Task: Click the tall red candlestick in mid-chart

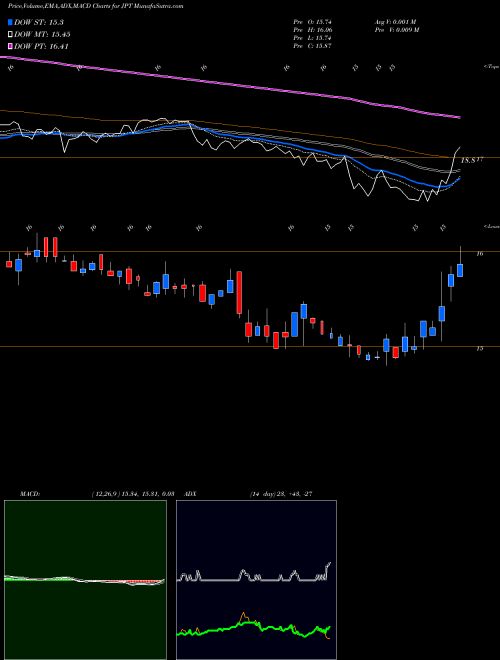Action: coord(239,293)
